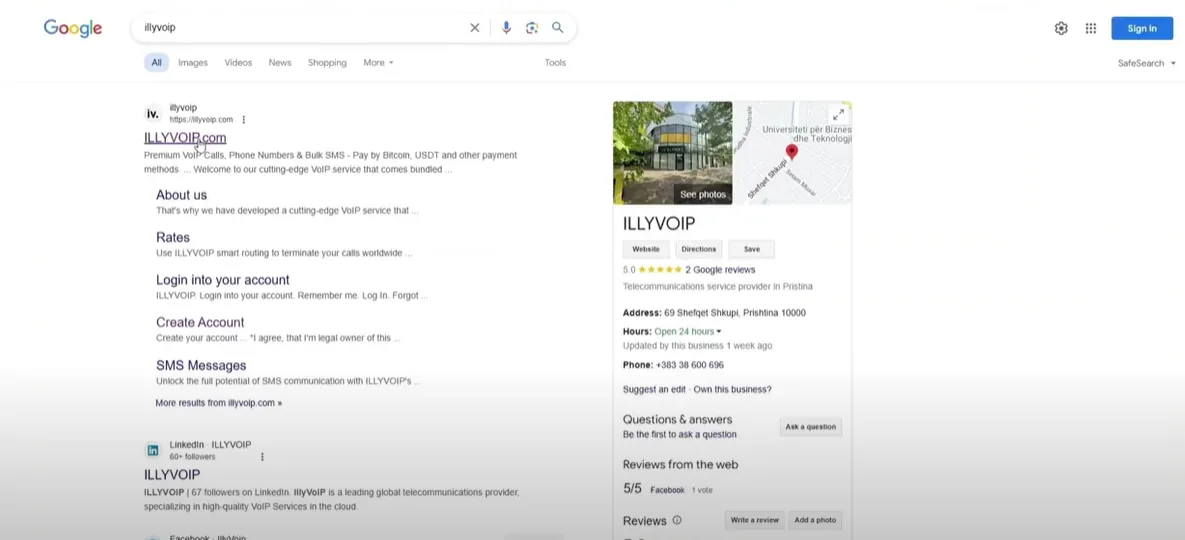Start voice search with the microphone icon
Image resolution: width=1185 pixels, height=540 pixels.
point(506,28)
